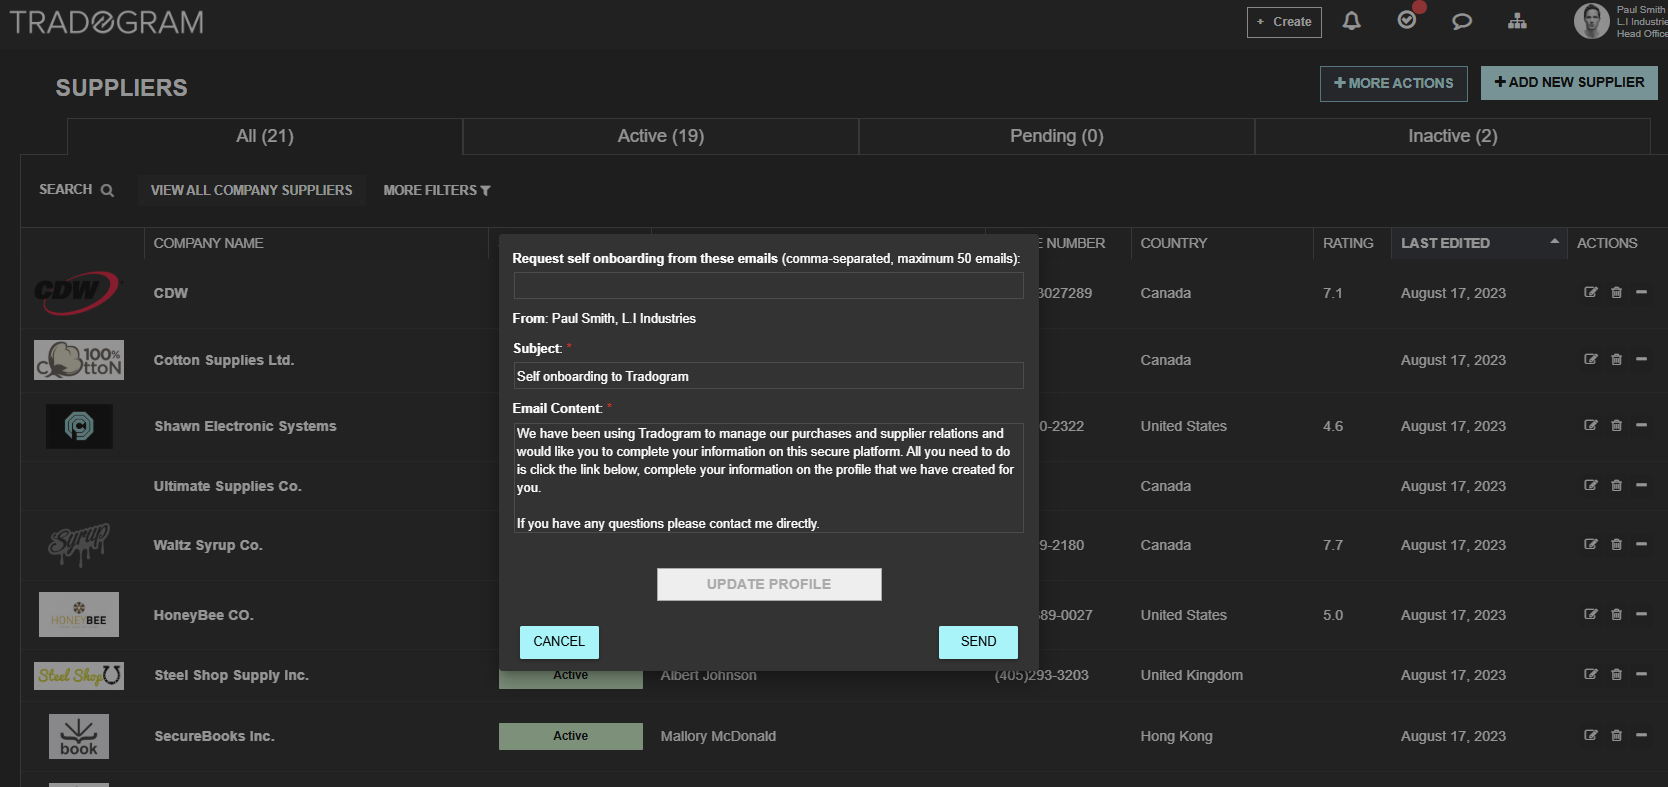
Task: Edit Shawn Electronic Systems via pencil icon
Action: (x=1591, y=425)
